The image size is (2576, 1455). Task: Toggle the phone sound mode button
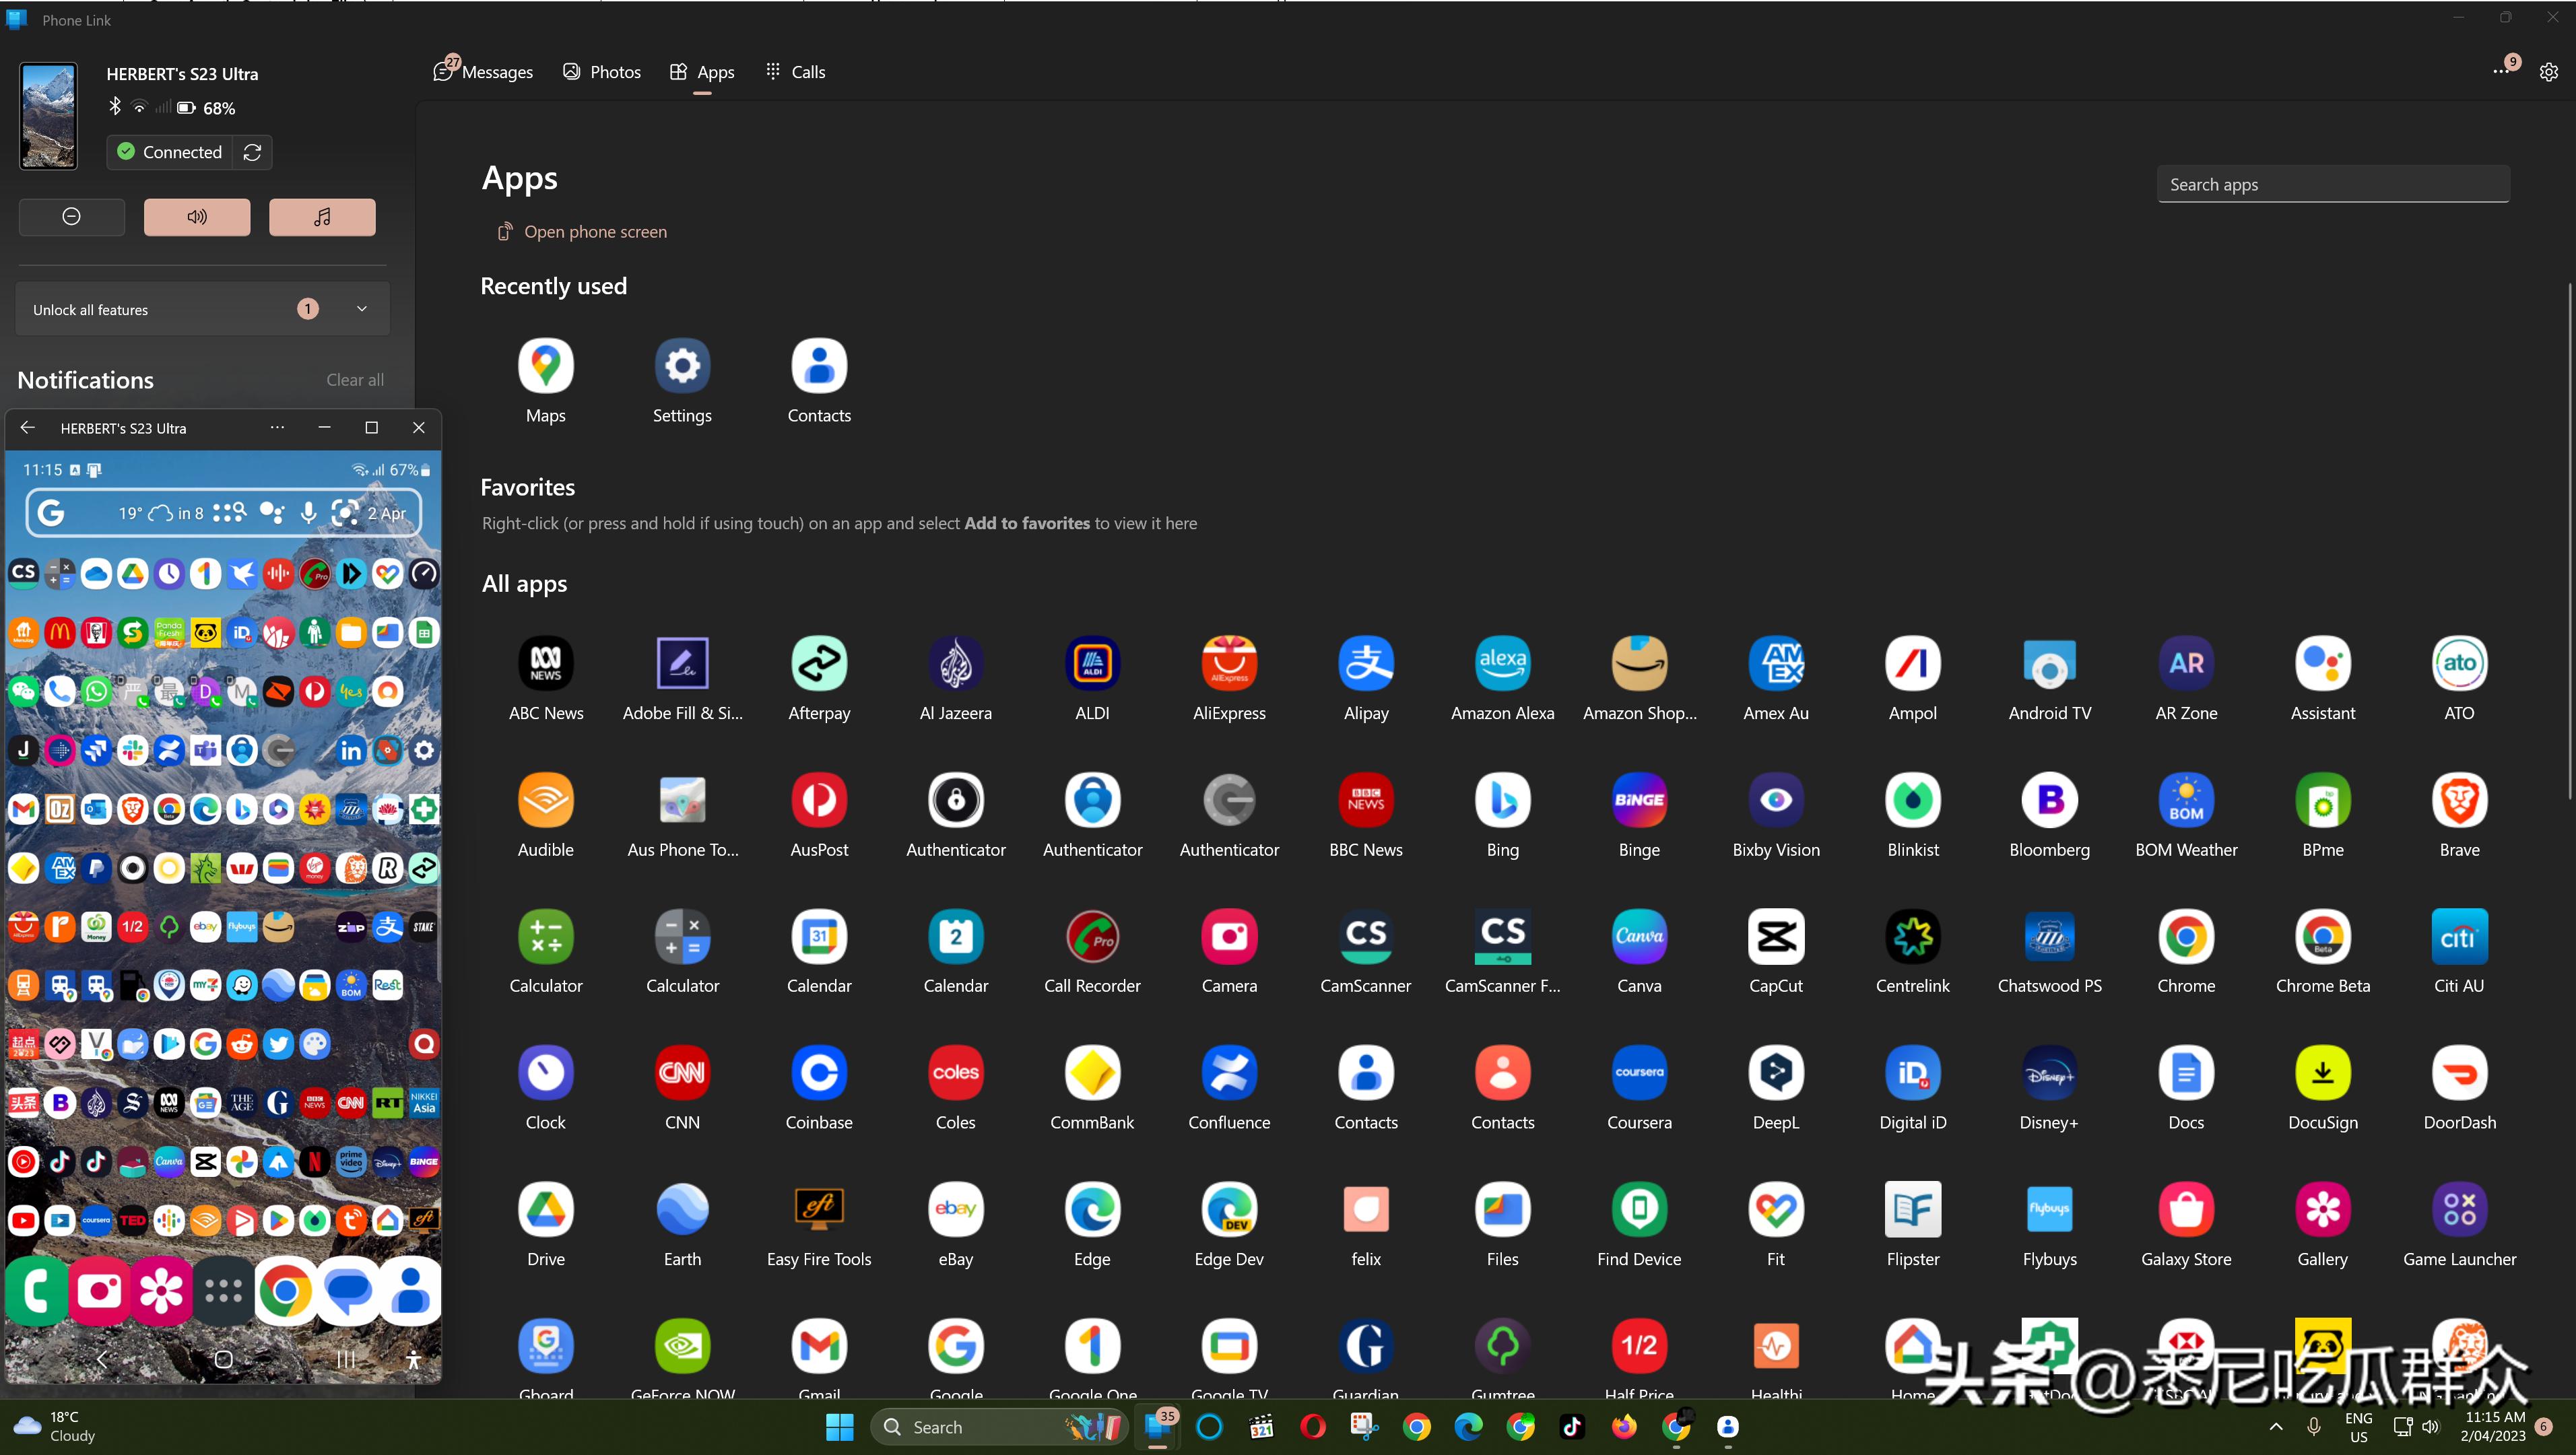coord(197,217)
